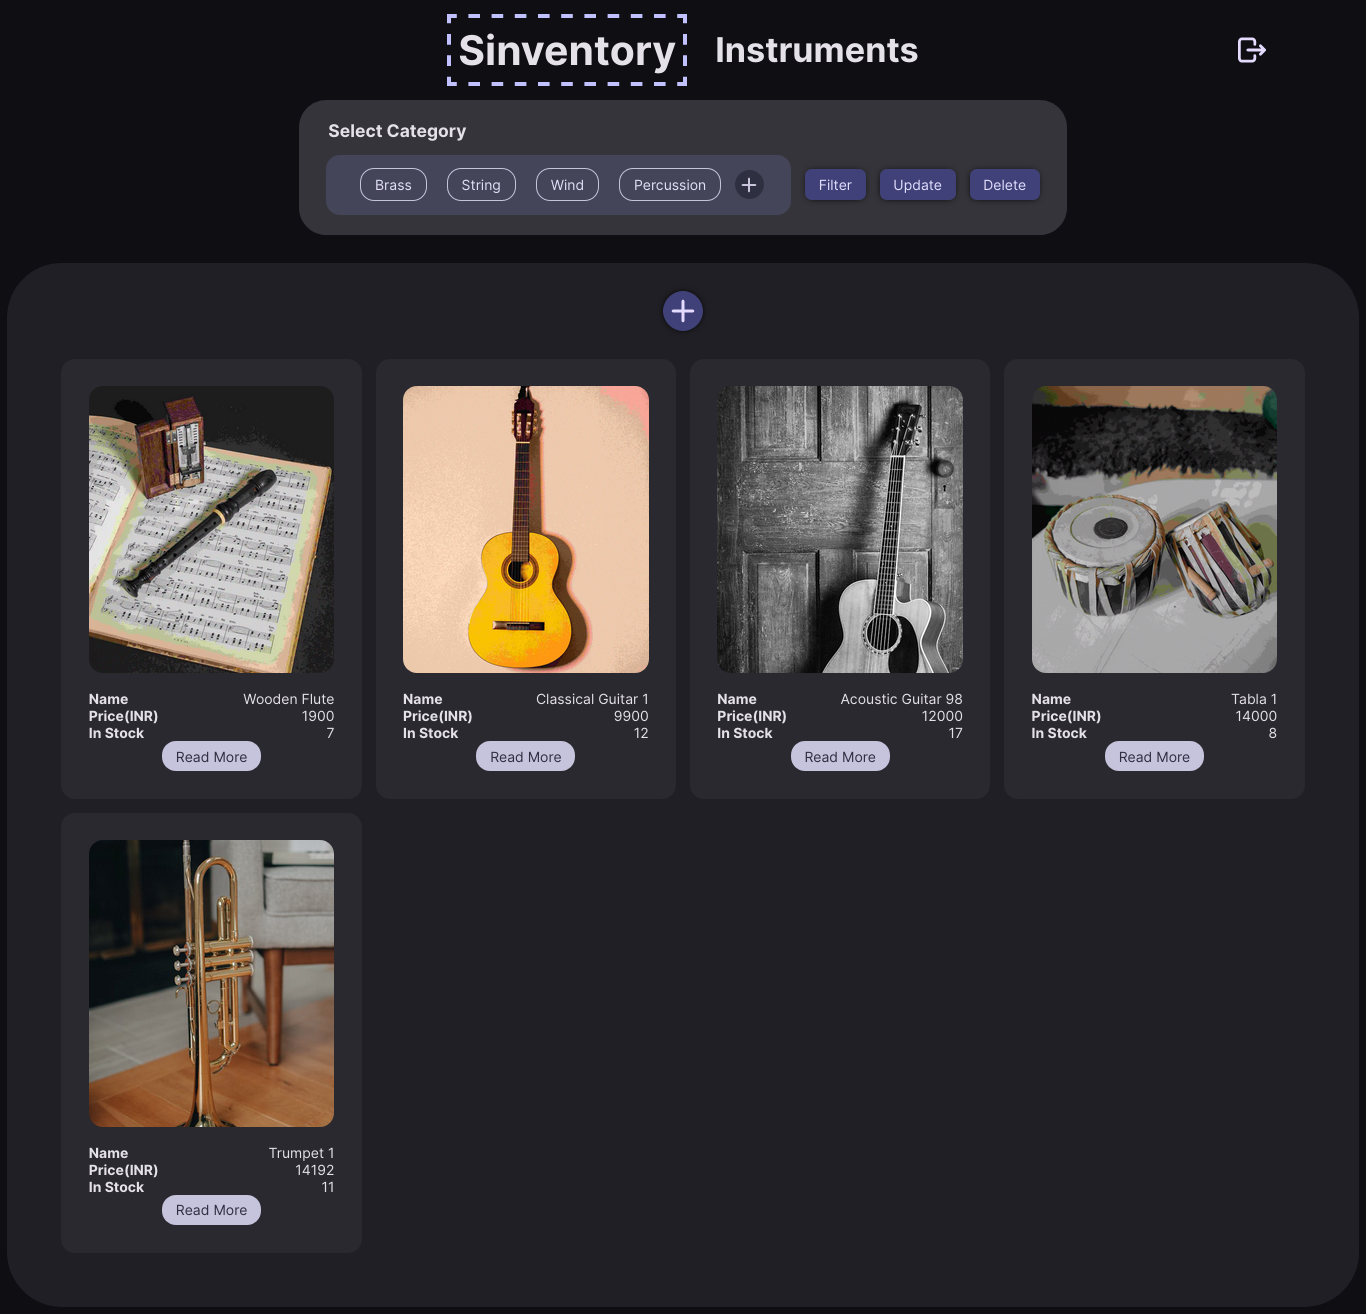The image size is (1366, 1314).
Task: Select the Tabla drums image
Action: pyautogui.click(x=1154, y=529)
